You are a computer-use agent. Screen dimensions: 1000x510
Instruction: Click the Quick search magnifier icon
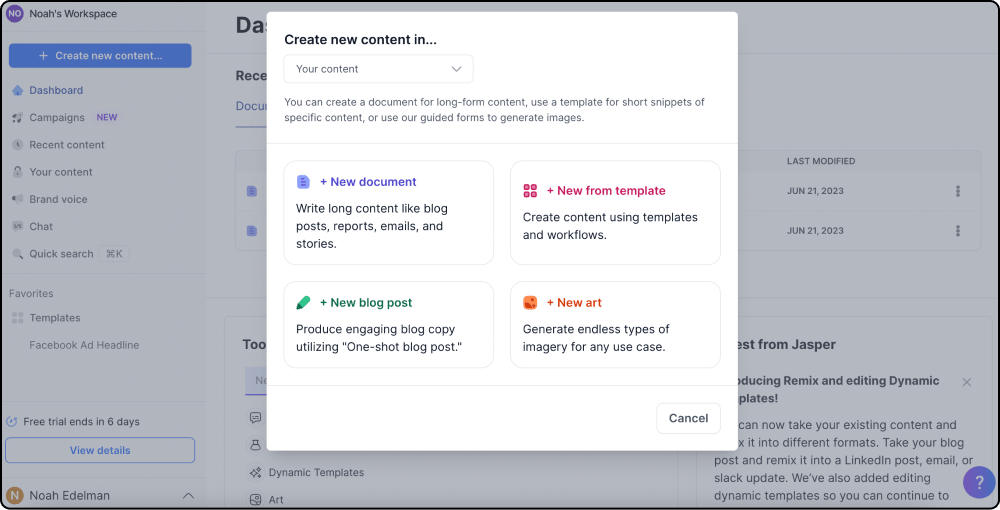[18, 254]
